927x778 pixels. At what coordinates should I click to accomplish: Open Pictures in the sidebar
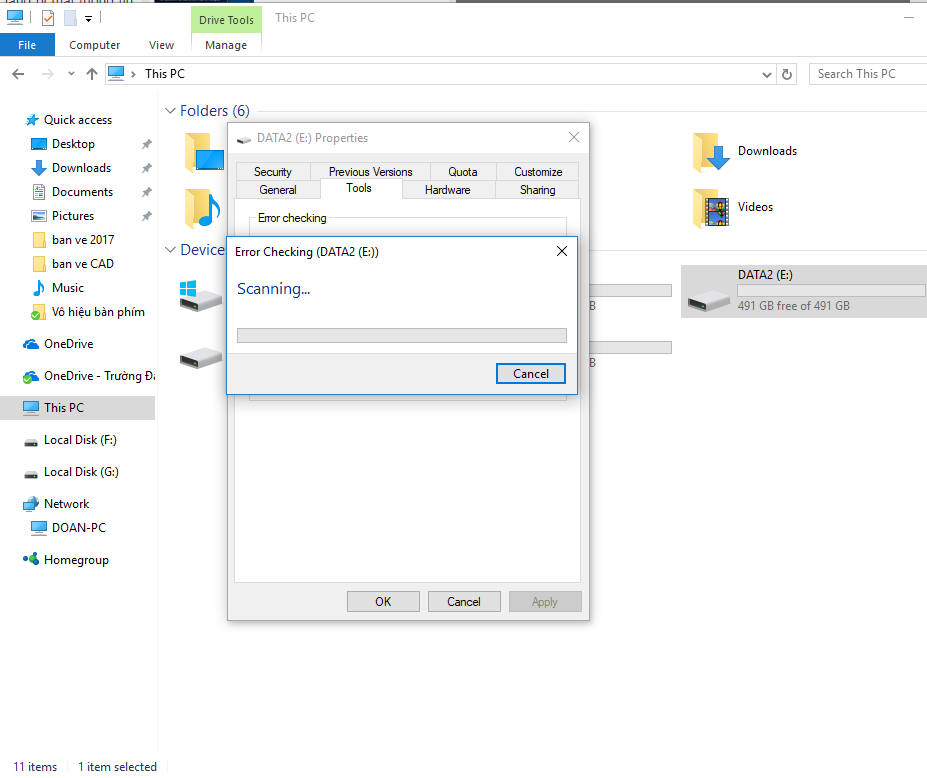pos(73,216)
